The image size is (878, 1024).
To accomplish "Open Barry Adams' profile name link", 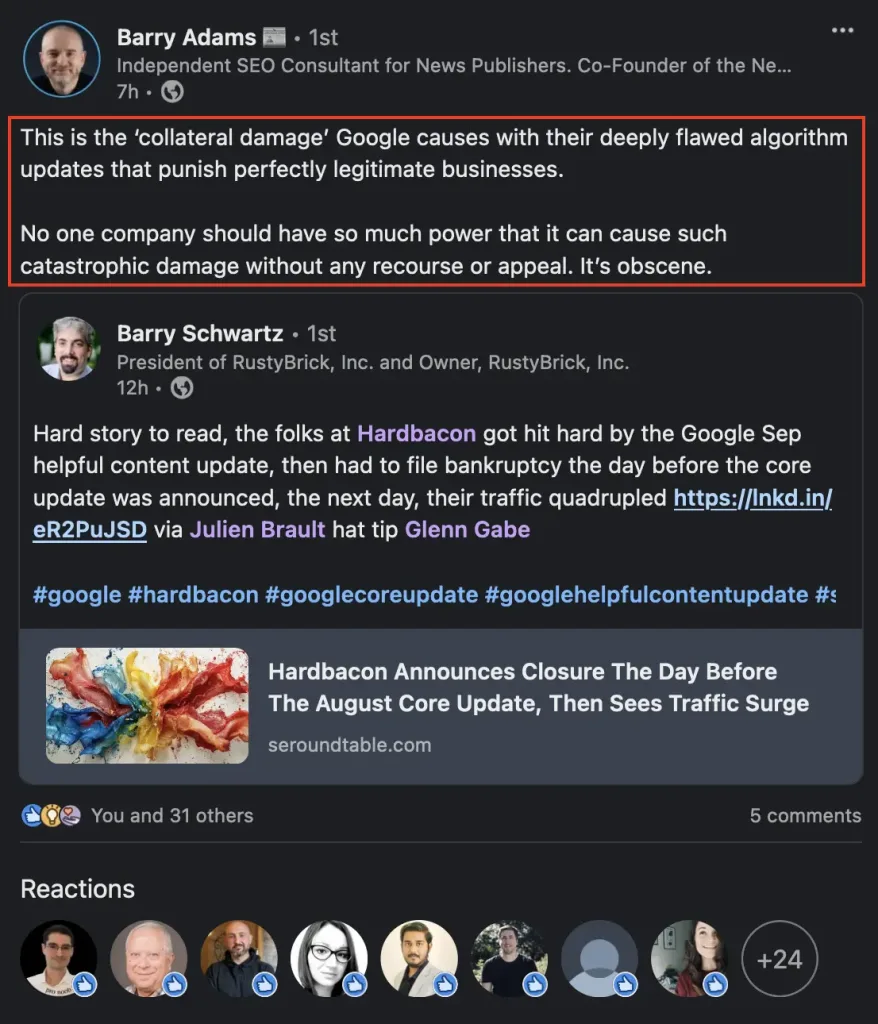I will coord(186,38).
